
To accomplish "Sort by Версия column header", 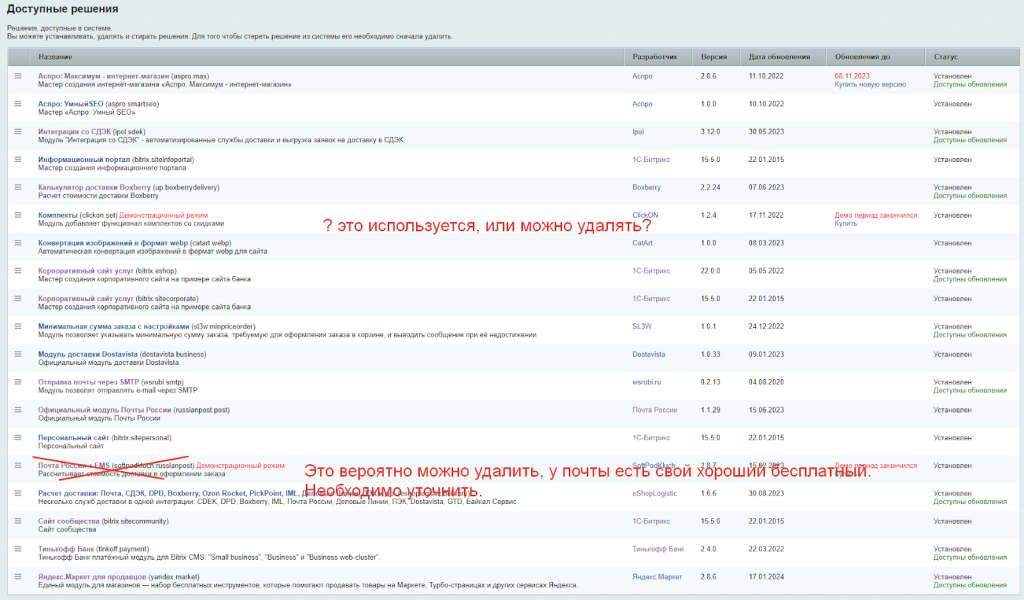I will tap(714, 57).
